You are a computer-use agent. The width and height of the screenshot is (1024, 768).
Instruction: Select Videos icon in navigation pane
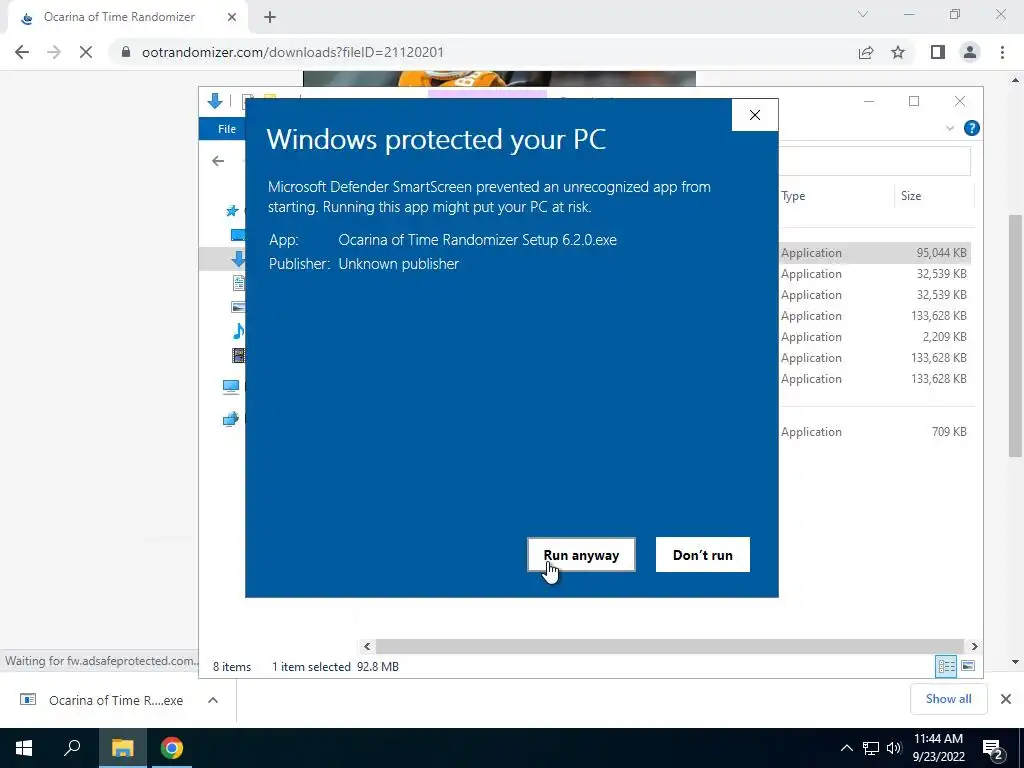239,355
